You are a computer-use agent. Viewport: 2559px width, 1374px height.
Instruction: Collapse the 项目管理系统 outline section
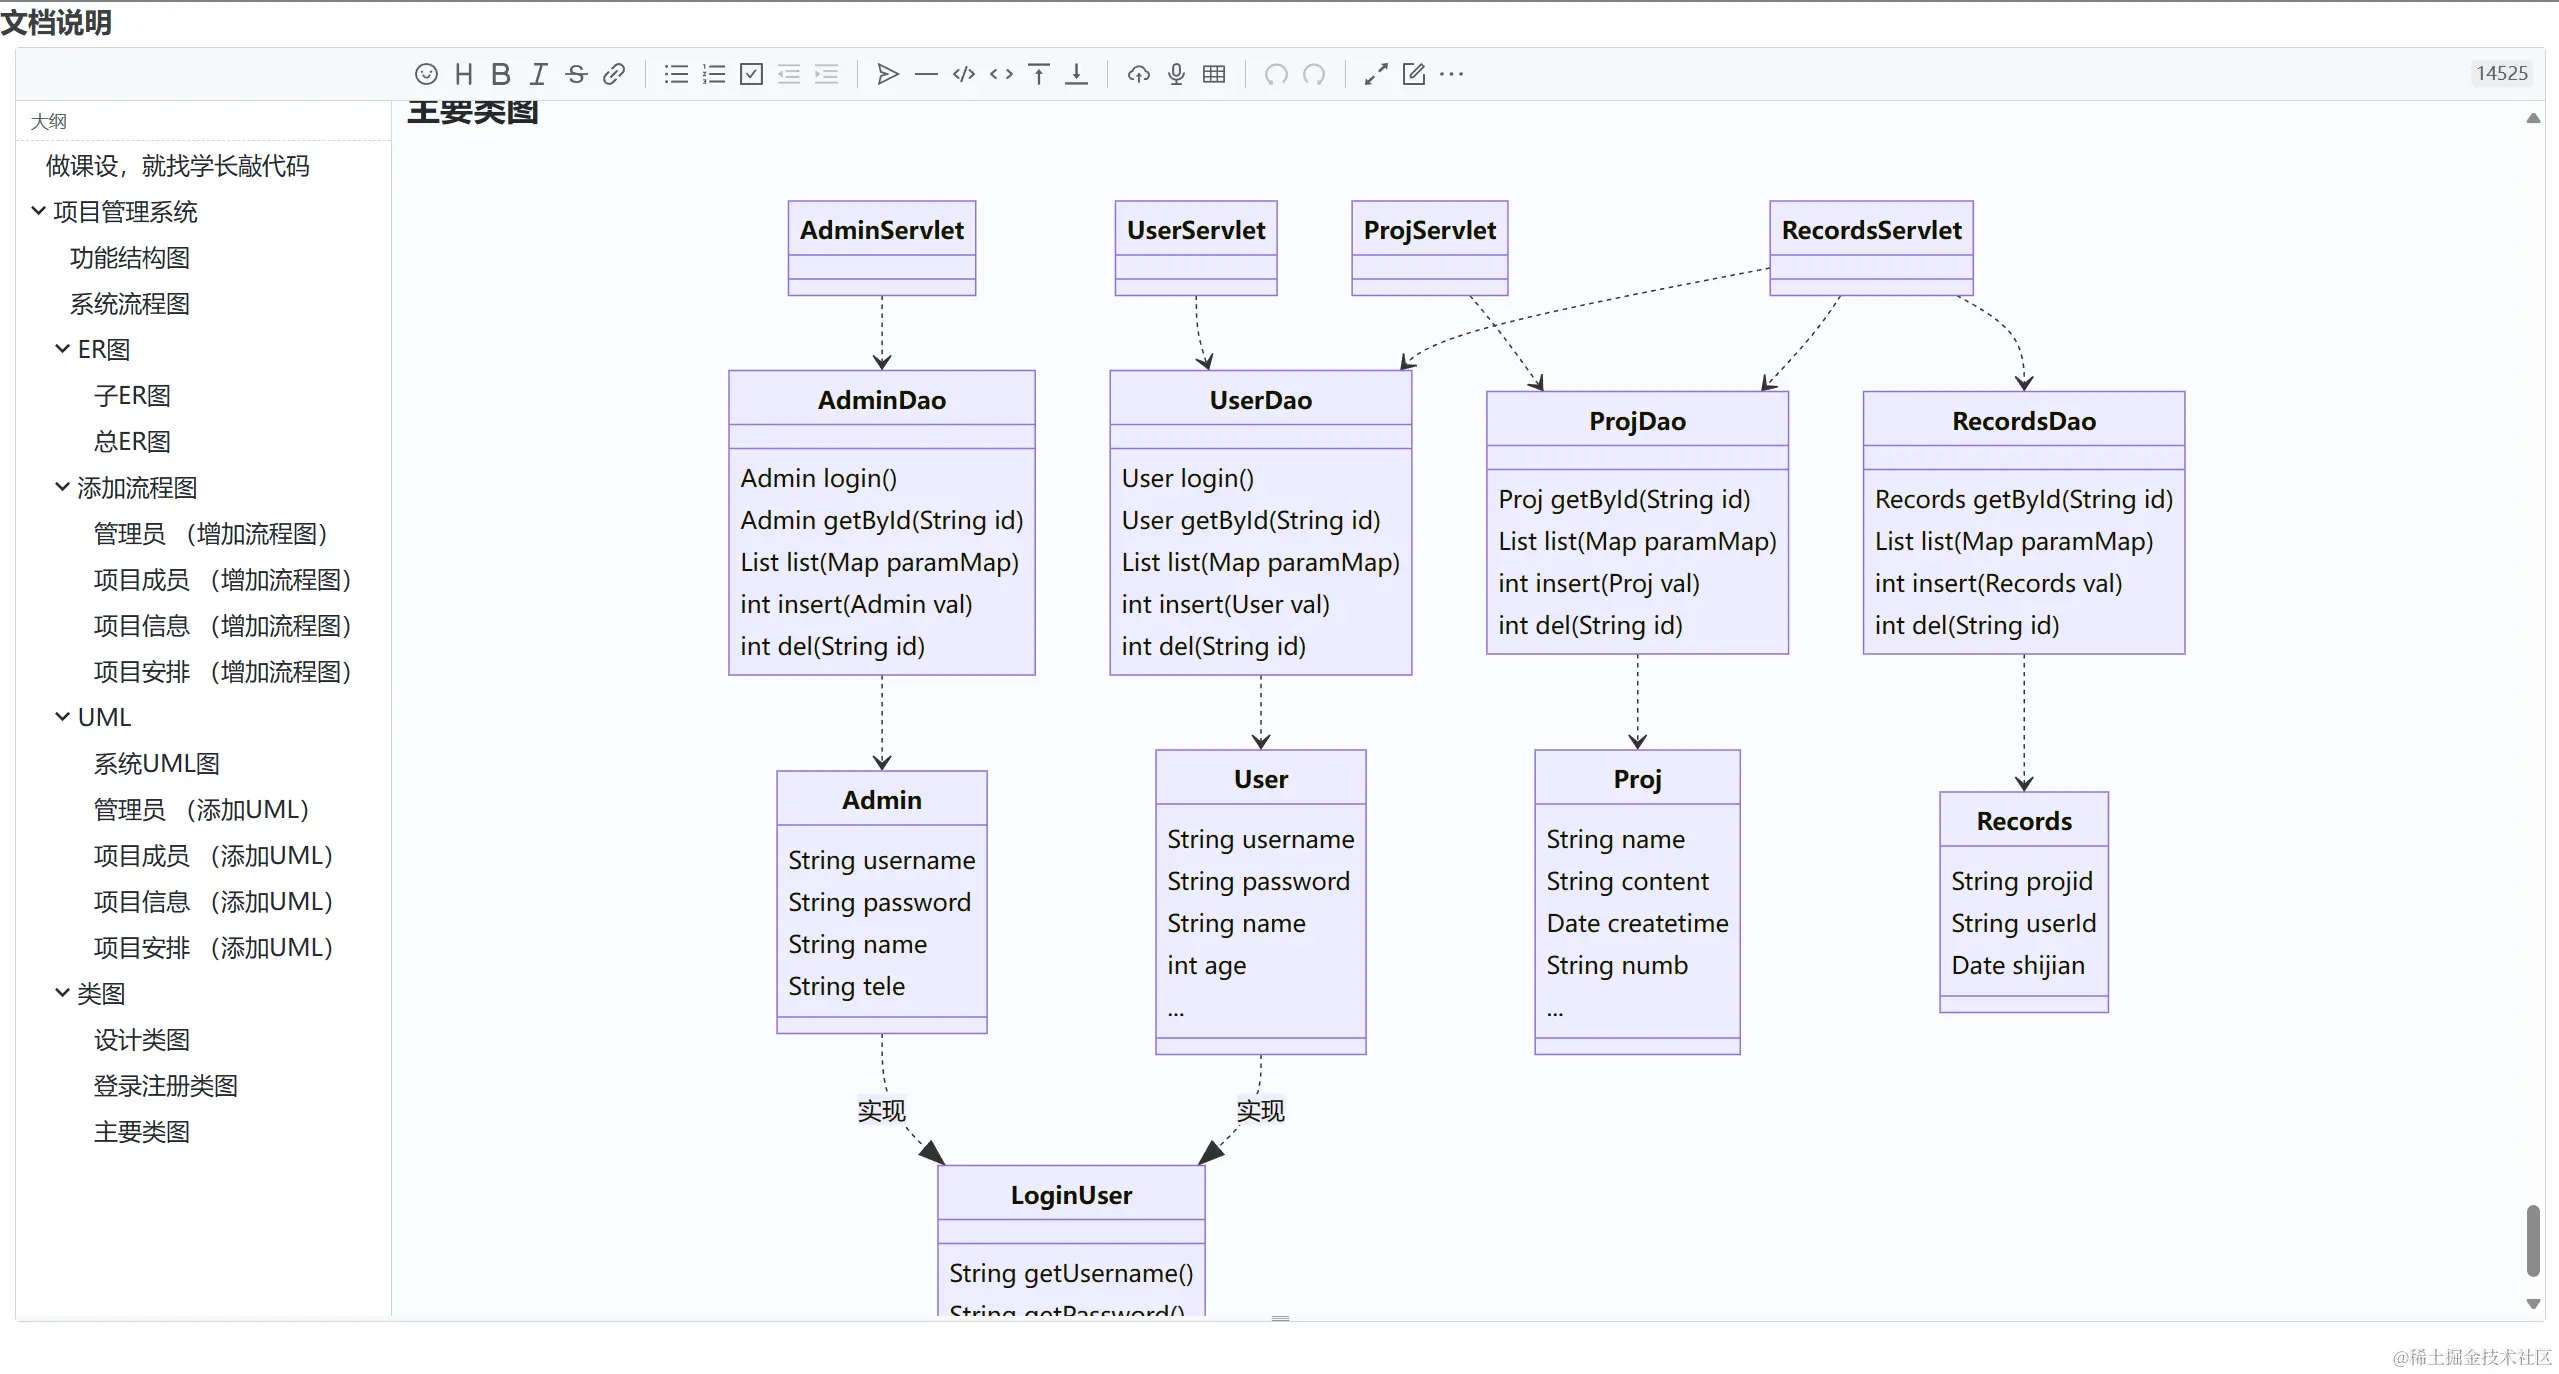[38, 211]
